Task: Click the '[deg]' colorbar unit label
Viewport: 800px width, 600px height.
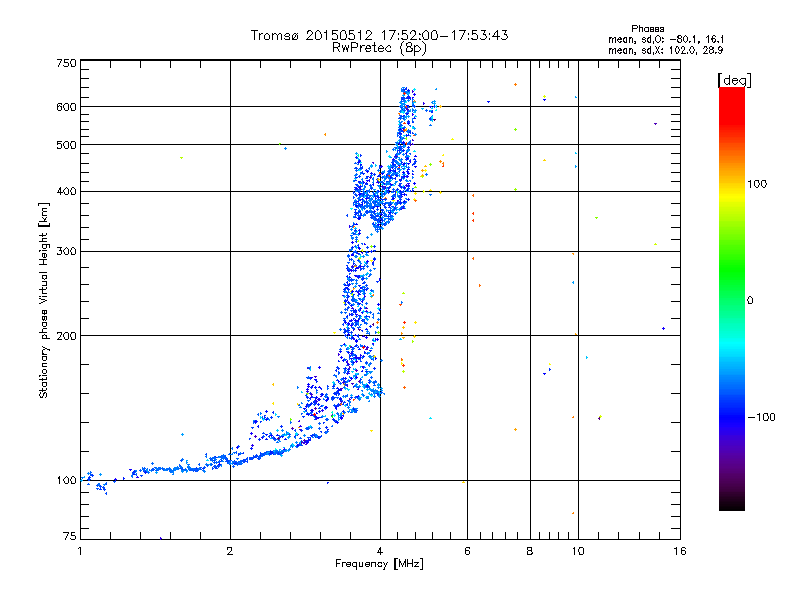Action: click(x=734, y=80)
